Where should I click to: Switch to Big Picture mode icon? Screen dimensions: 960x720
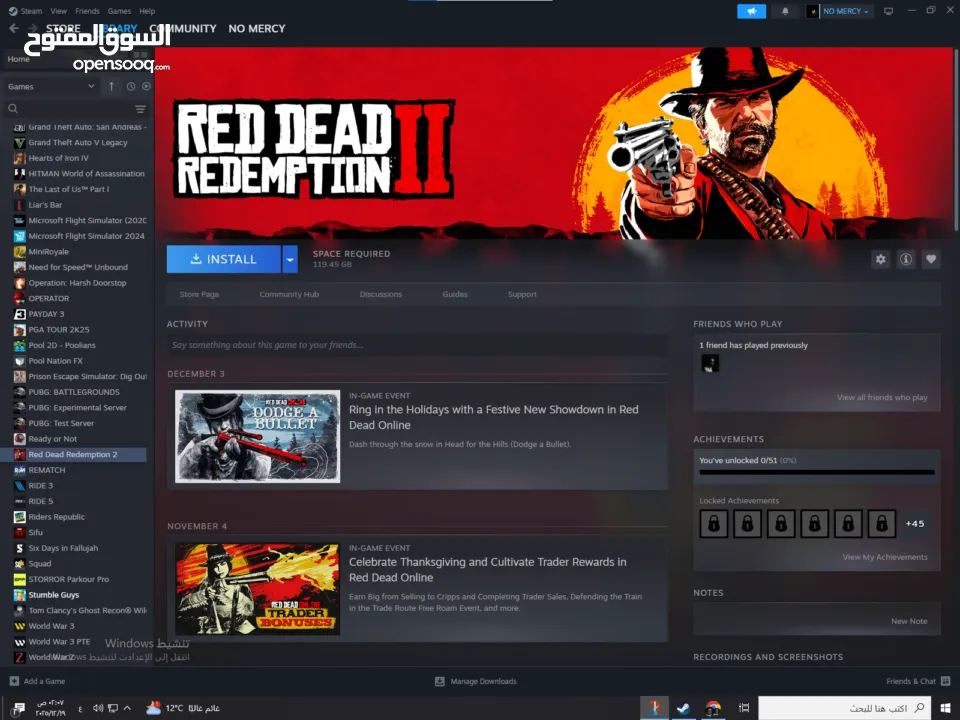888,11
